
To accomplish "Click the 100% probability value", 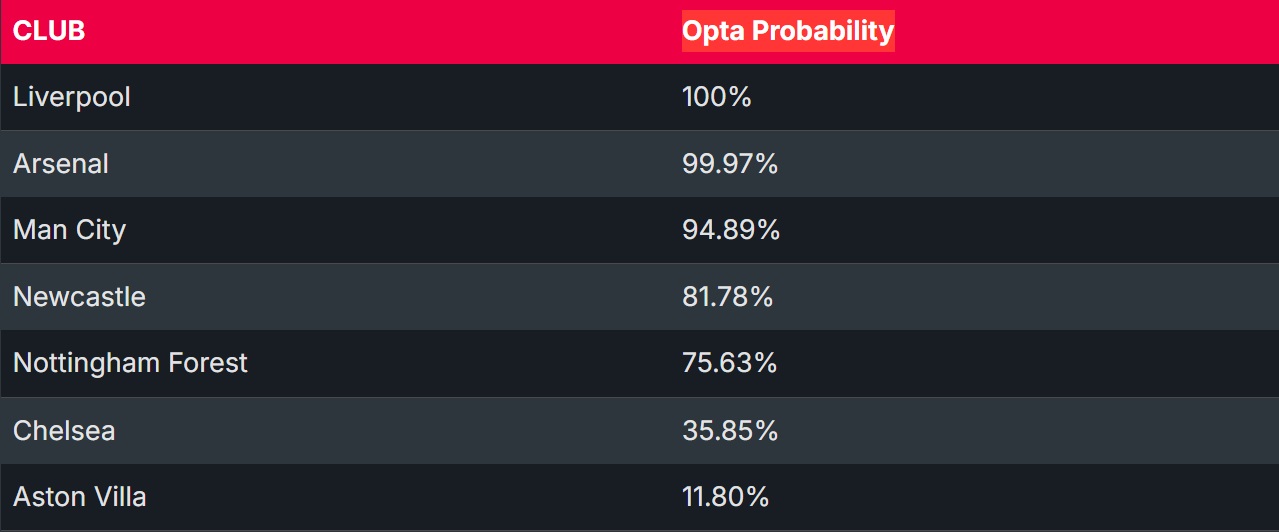I will pyautogui.click(x=717, y=97).
